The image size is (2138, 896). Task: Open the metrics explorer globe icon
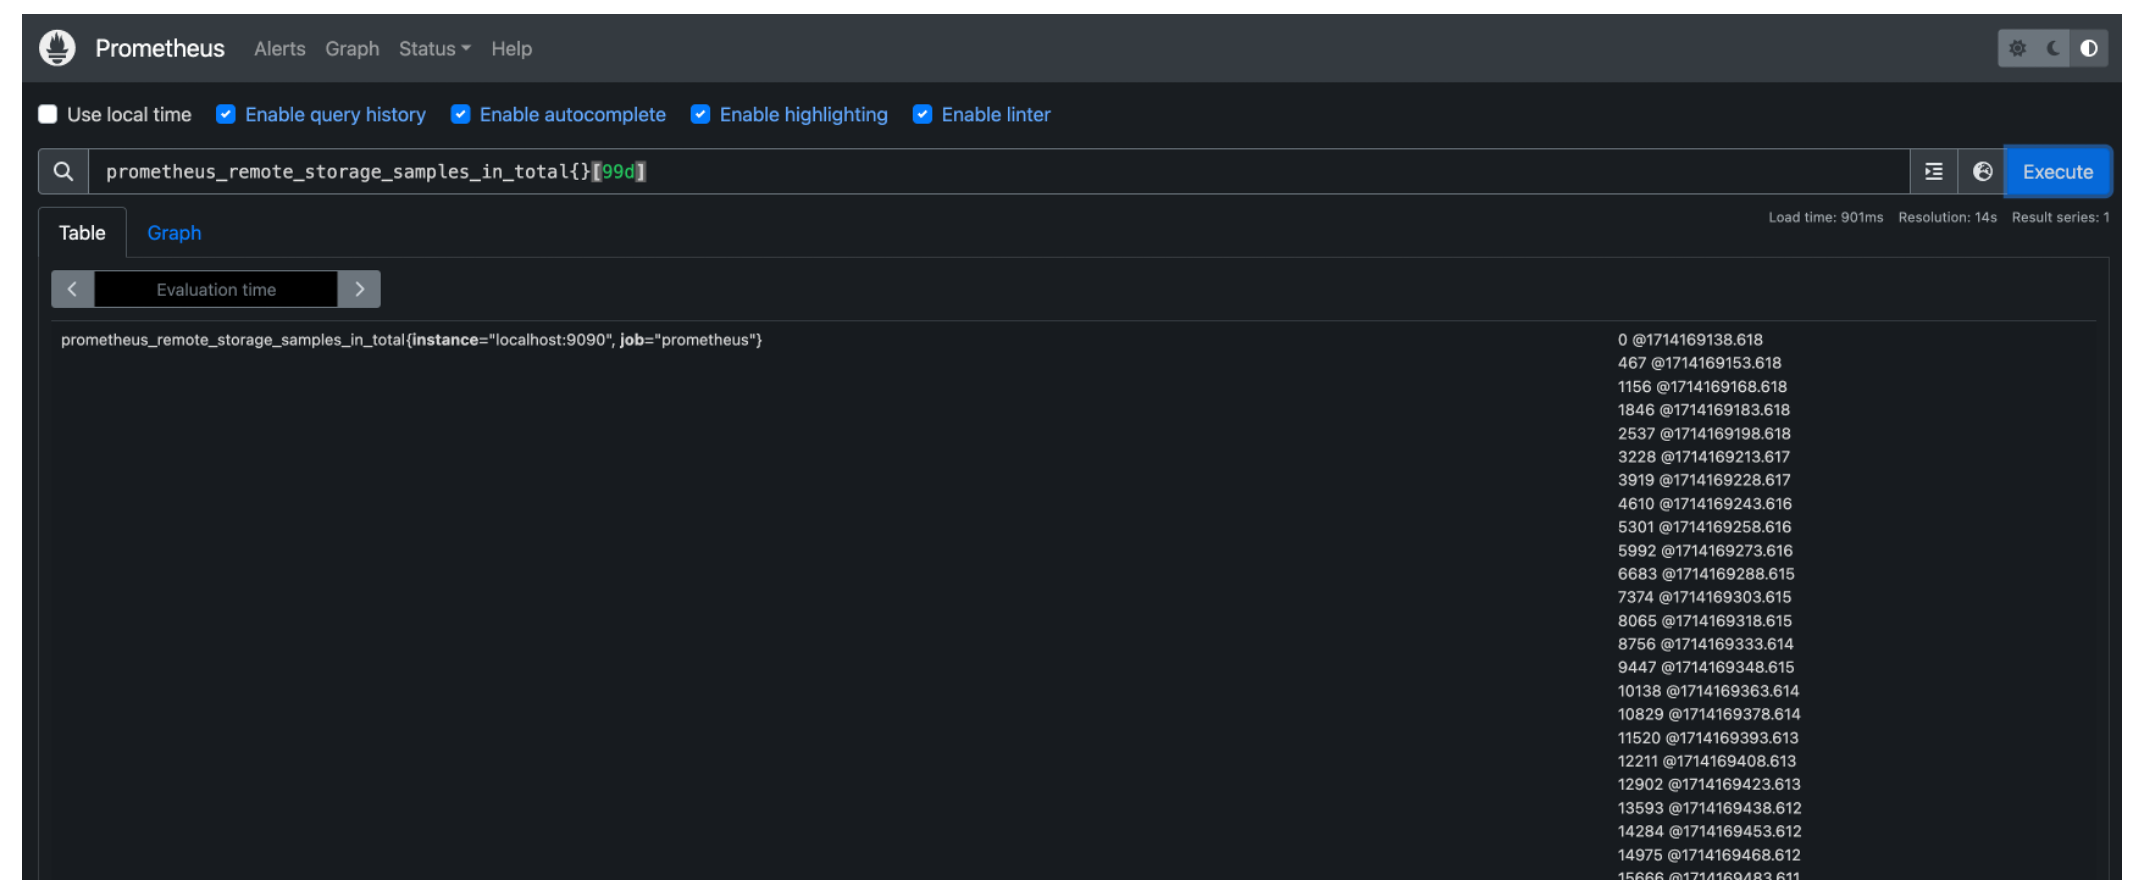point(1982,172)
